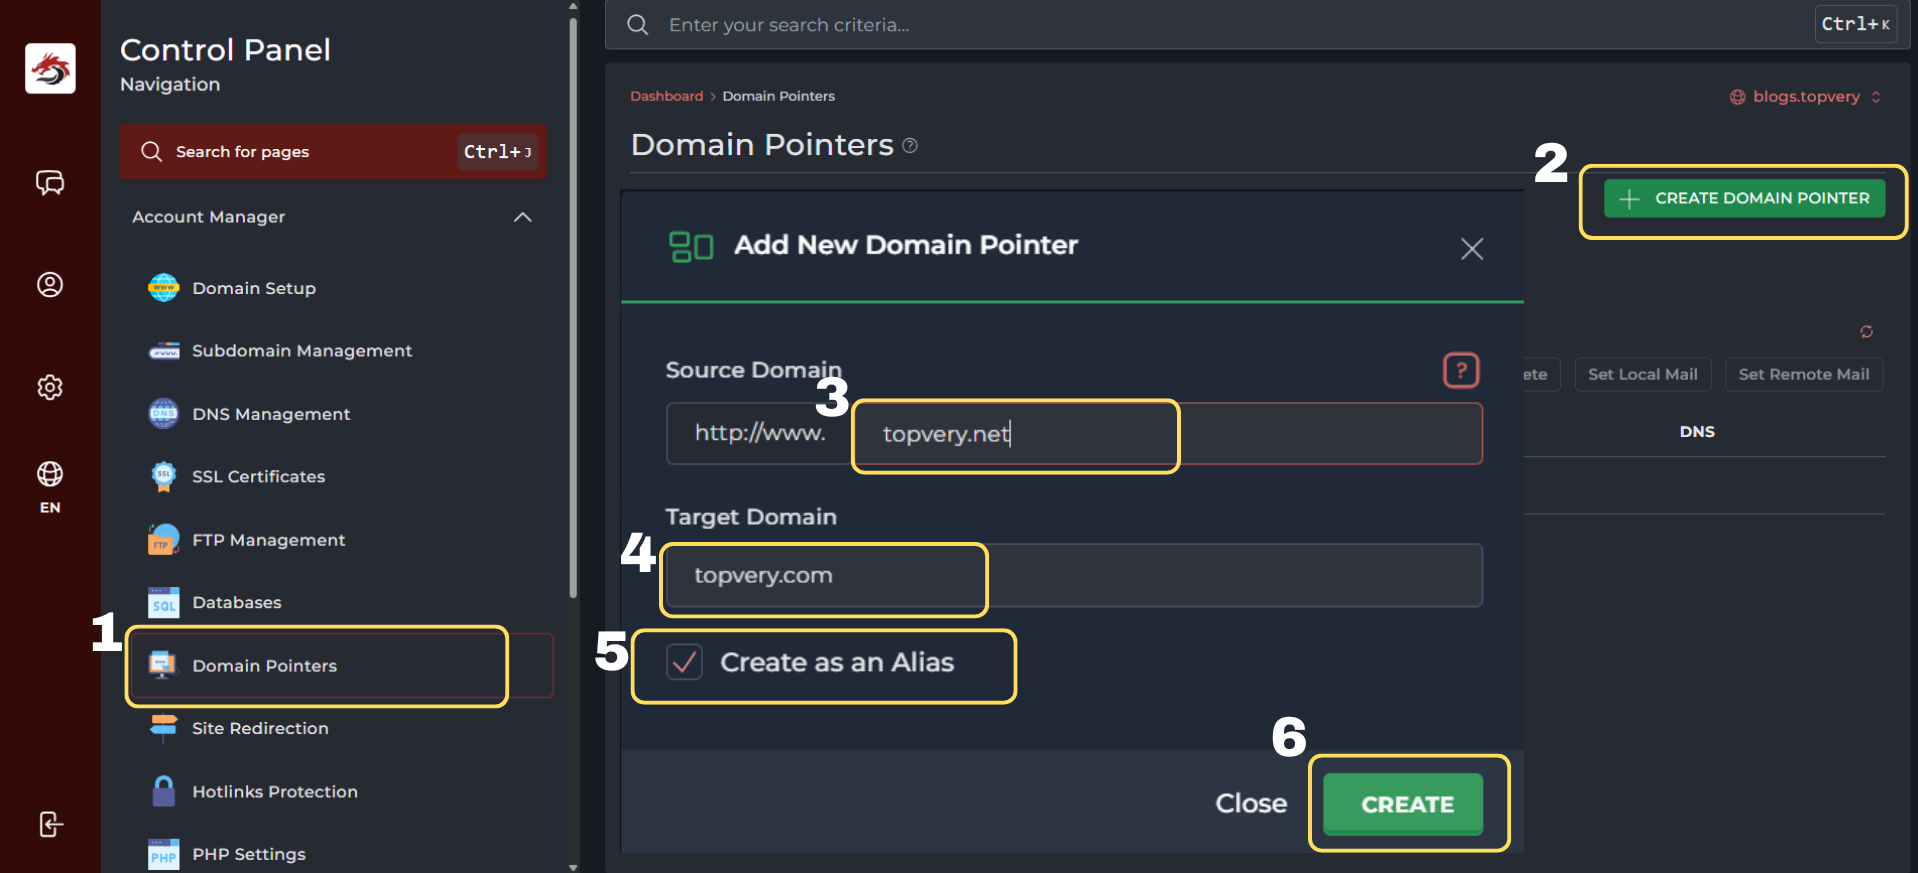
Task: Click the green CREATE button
Action: point(1406,804)
